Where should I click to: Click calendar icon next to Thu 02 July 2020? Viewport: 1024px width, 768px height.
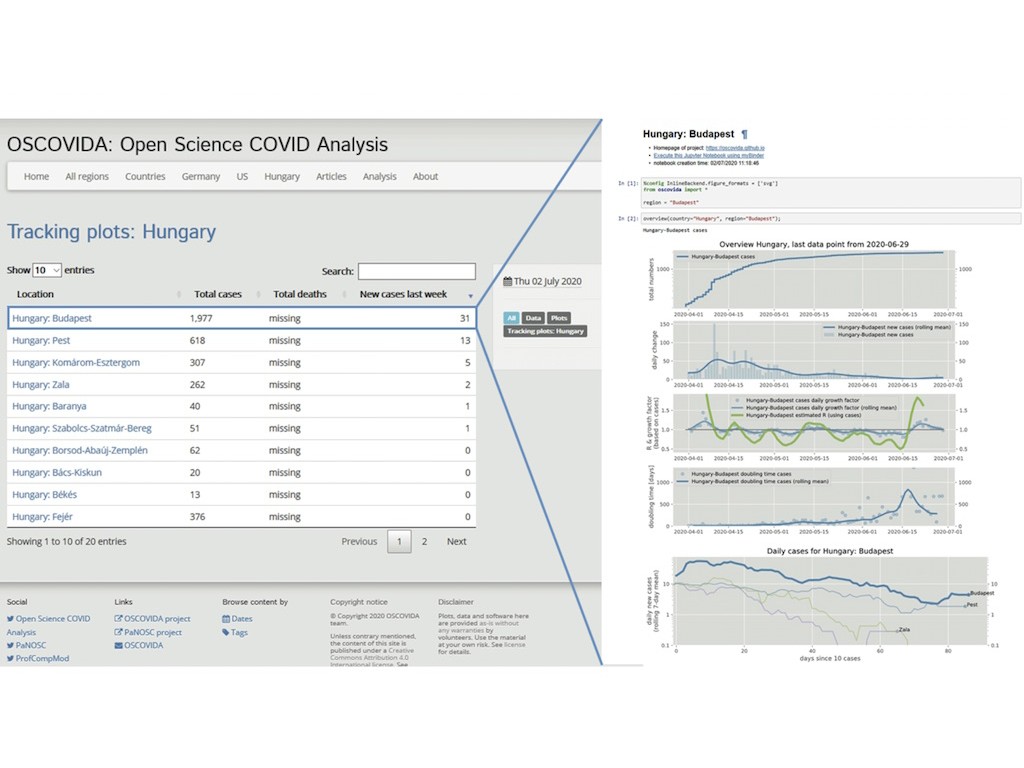(x=507, y=282)
